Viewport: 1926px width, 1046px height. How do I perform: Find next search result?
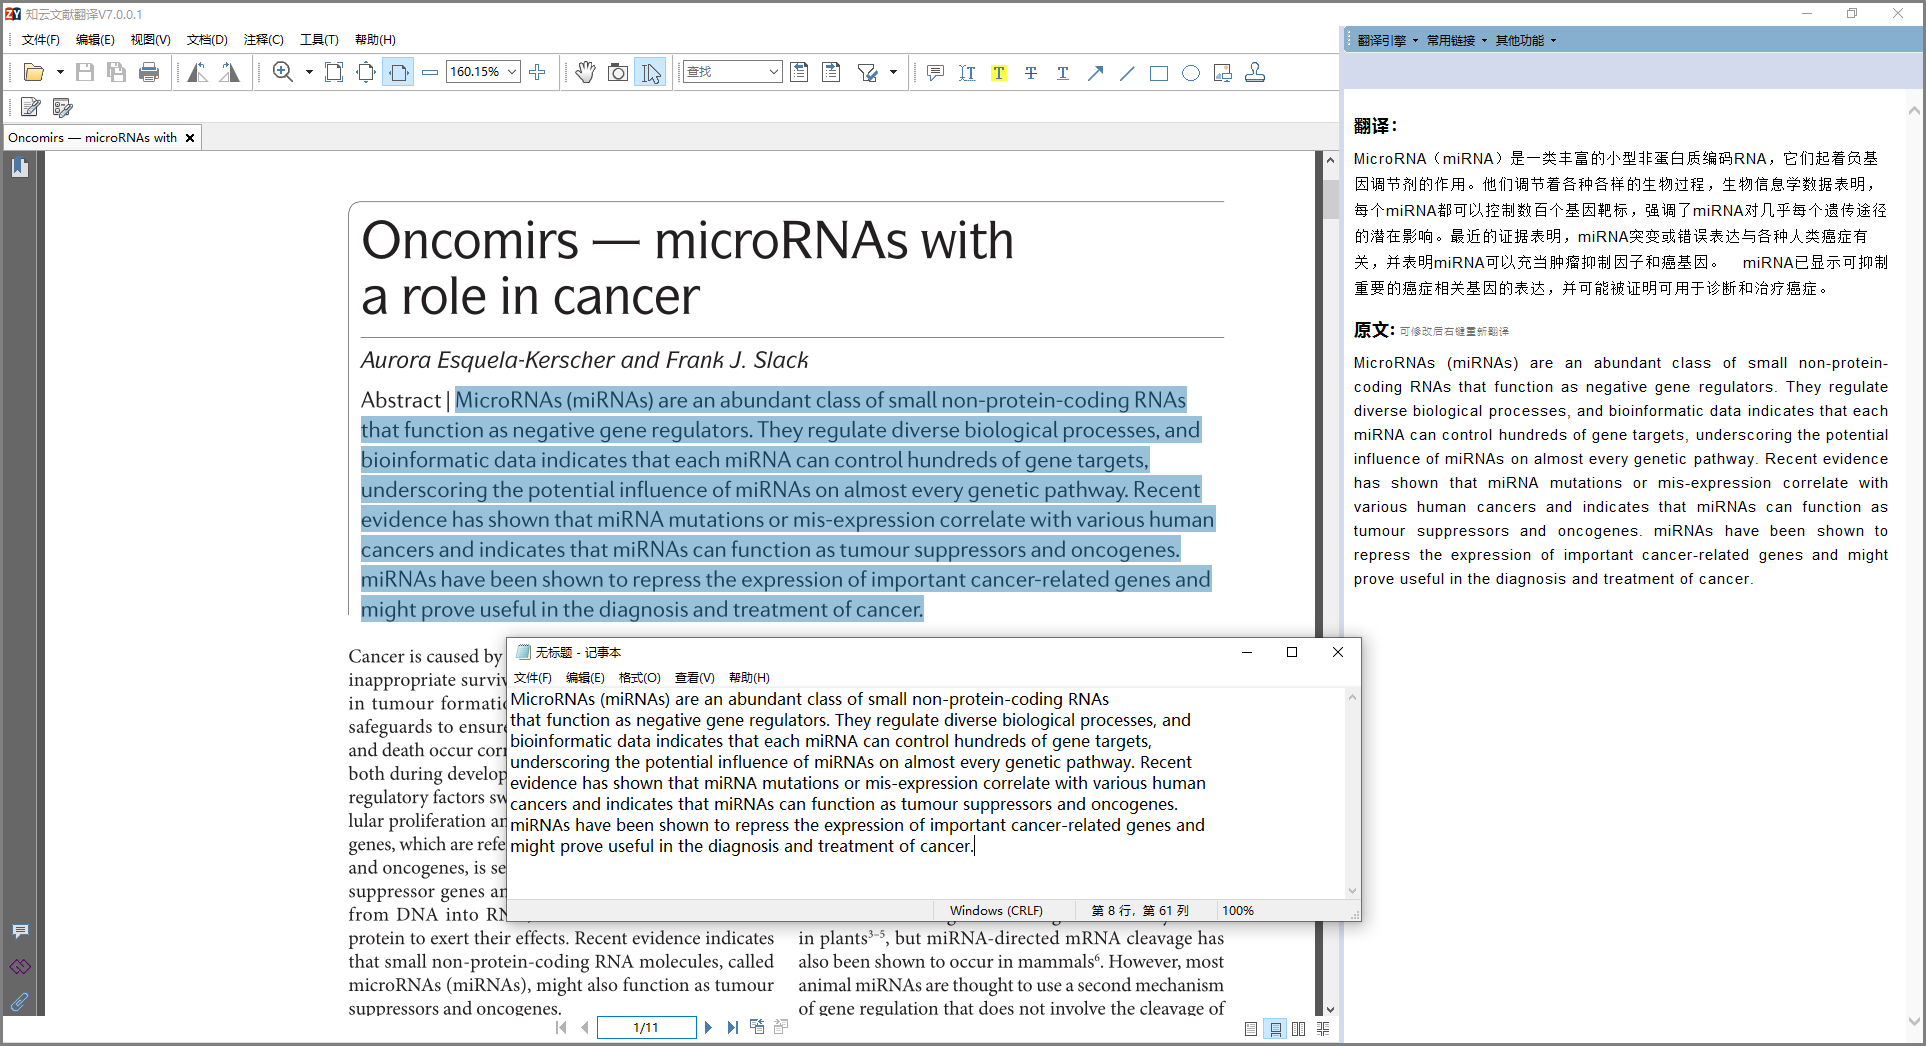pos(831,72)
